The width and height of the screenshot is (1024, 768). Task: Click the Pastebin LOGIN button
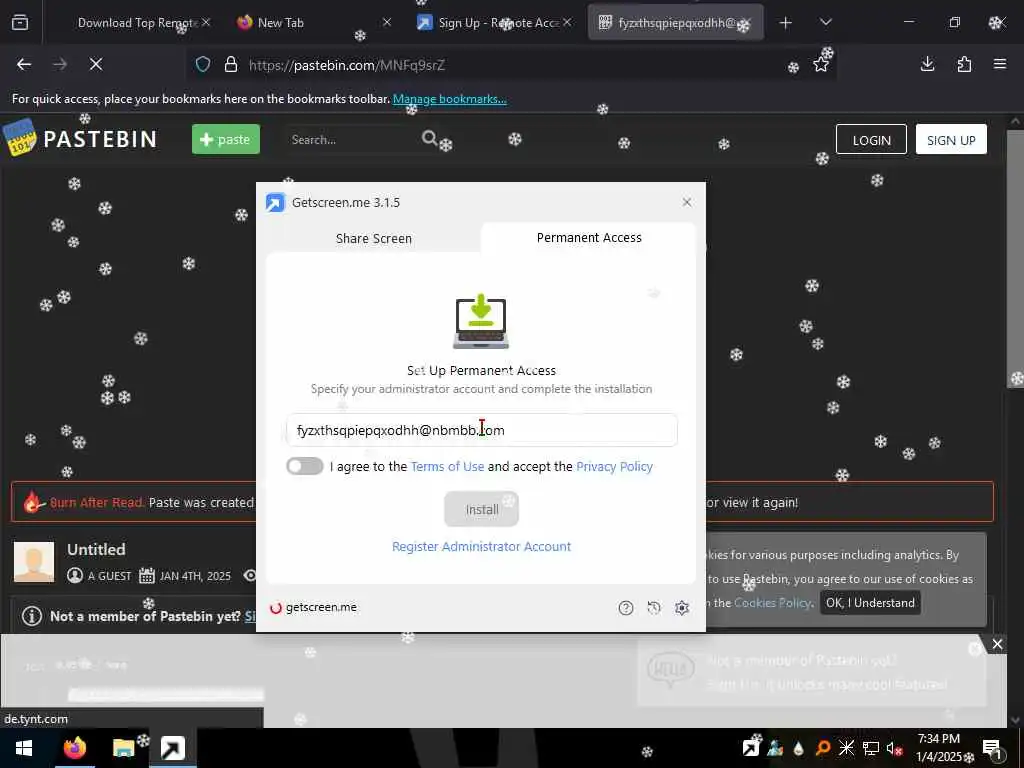tap(871, 140)
